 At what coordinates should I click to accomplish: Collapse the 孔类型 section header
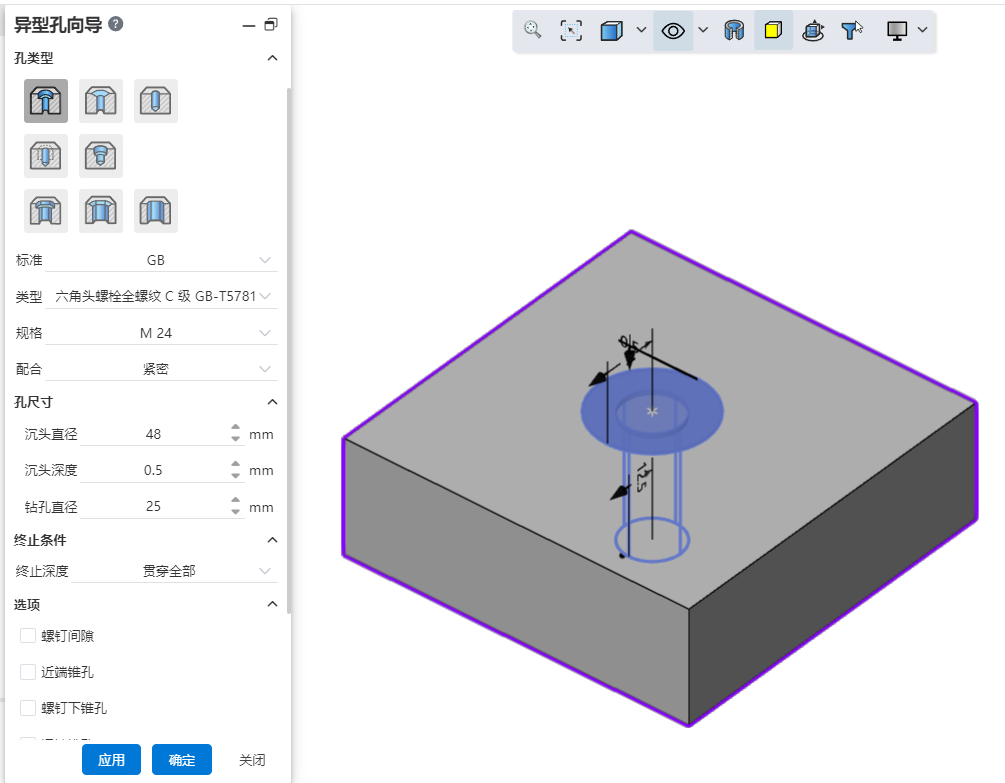point(272,58)
